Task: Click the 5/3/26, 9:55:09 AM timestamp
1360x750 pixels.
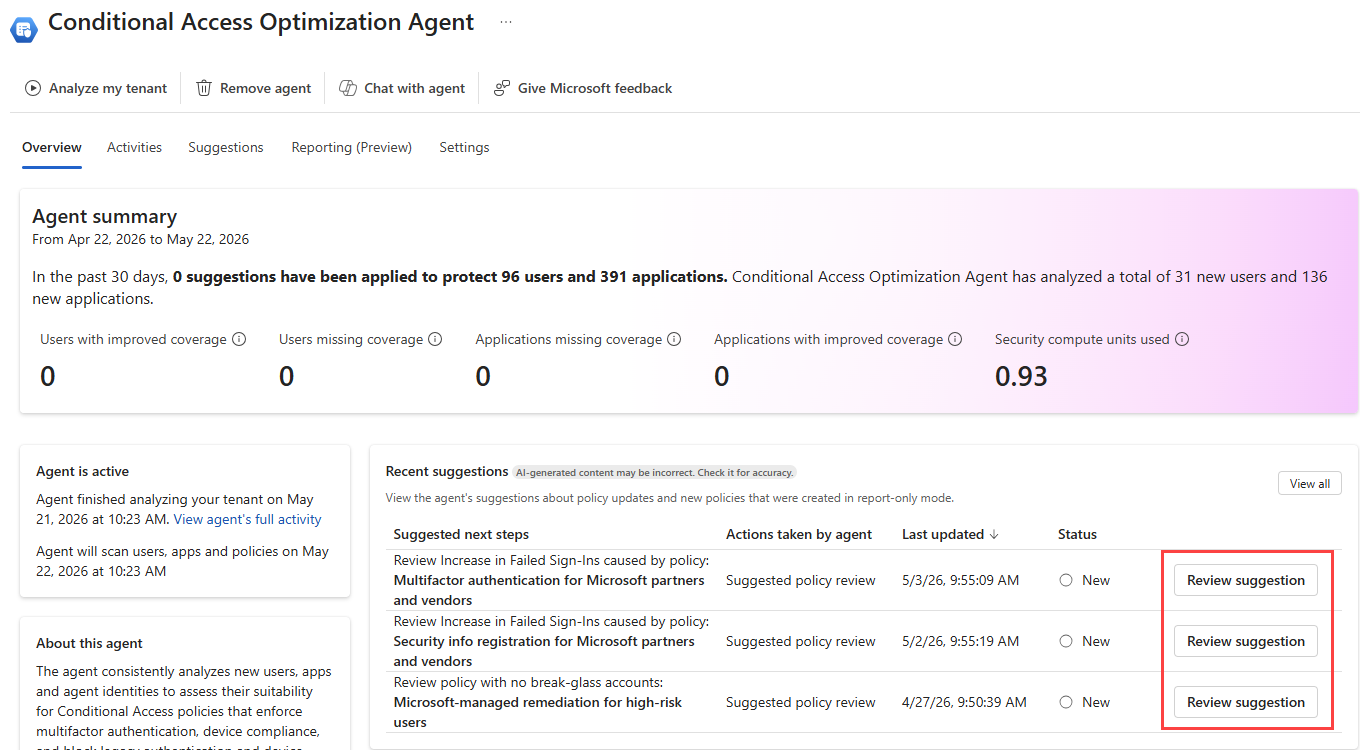Action: click(x=960, y=581)
